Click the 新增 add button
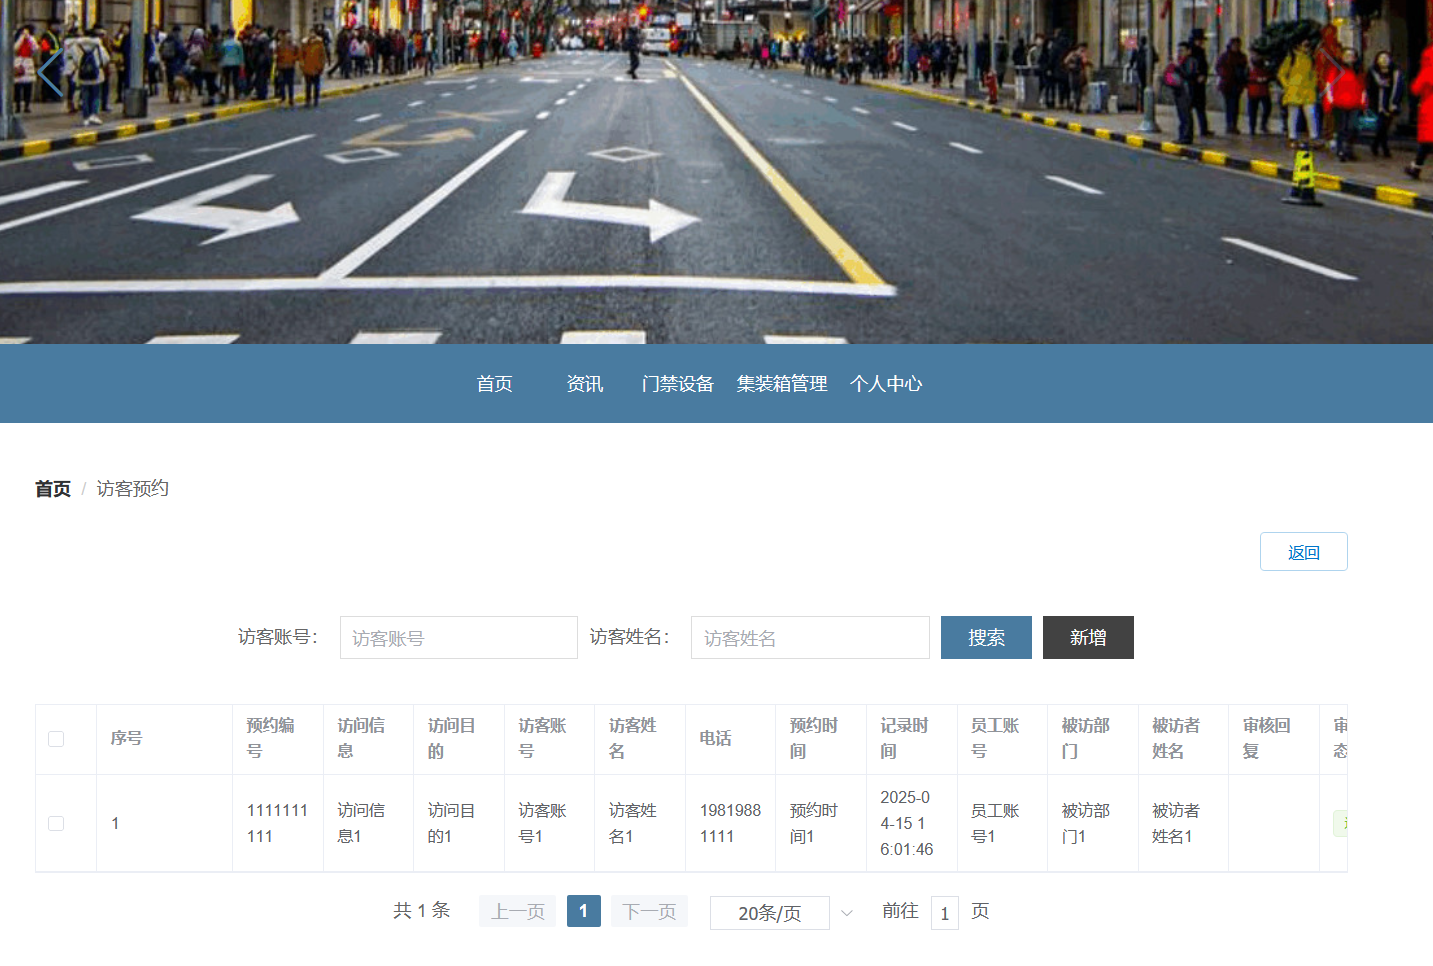Viewport: 1433px width, 966px height. 1087,638
